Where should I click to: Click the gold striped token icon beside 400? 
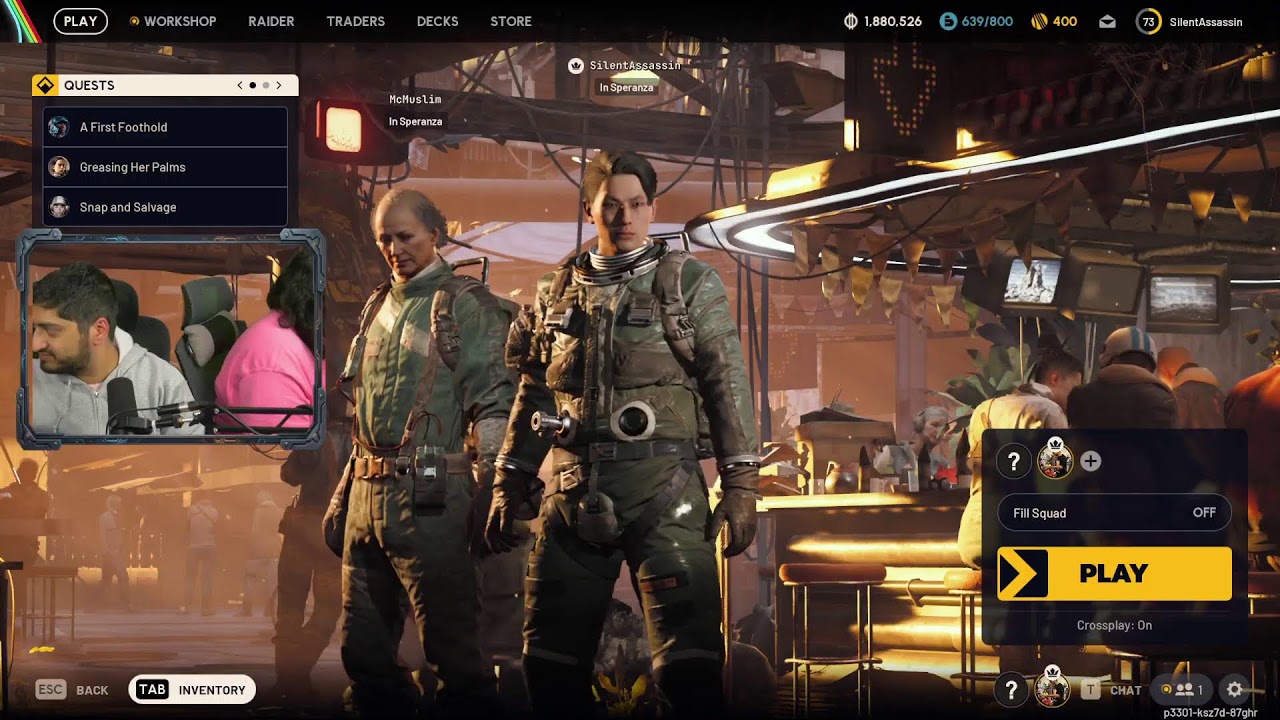click(x=1038, y=21)
